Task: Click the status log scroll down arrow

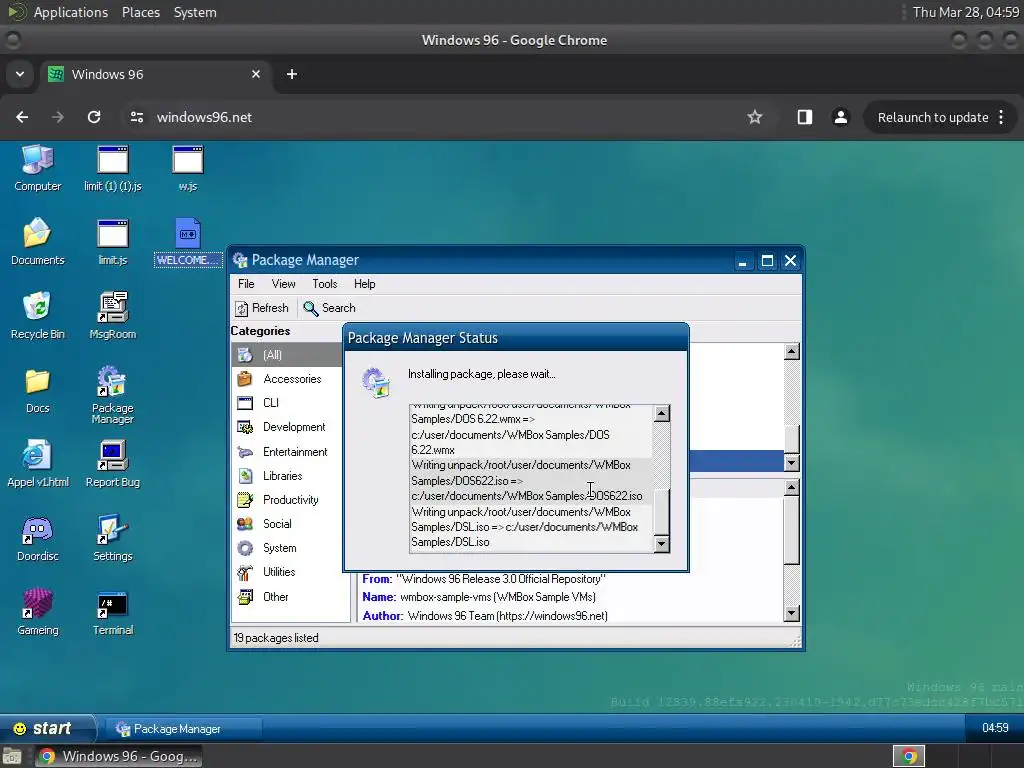Action: pyautogui.click(x=662, y=544)
